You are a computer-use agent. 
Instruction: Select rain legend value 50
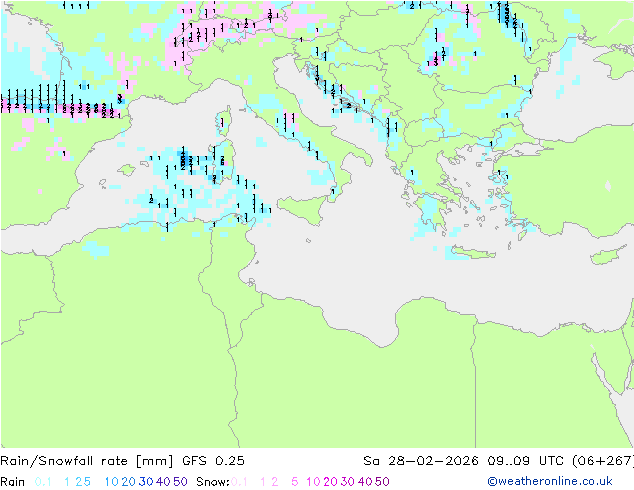coord(180,482)
